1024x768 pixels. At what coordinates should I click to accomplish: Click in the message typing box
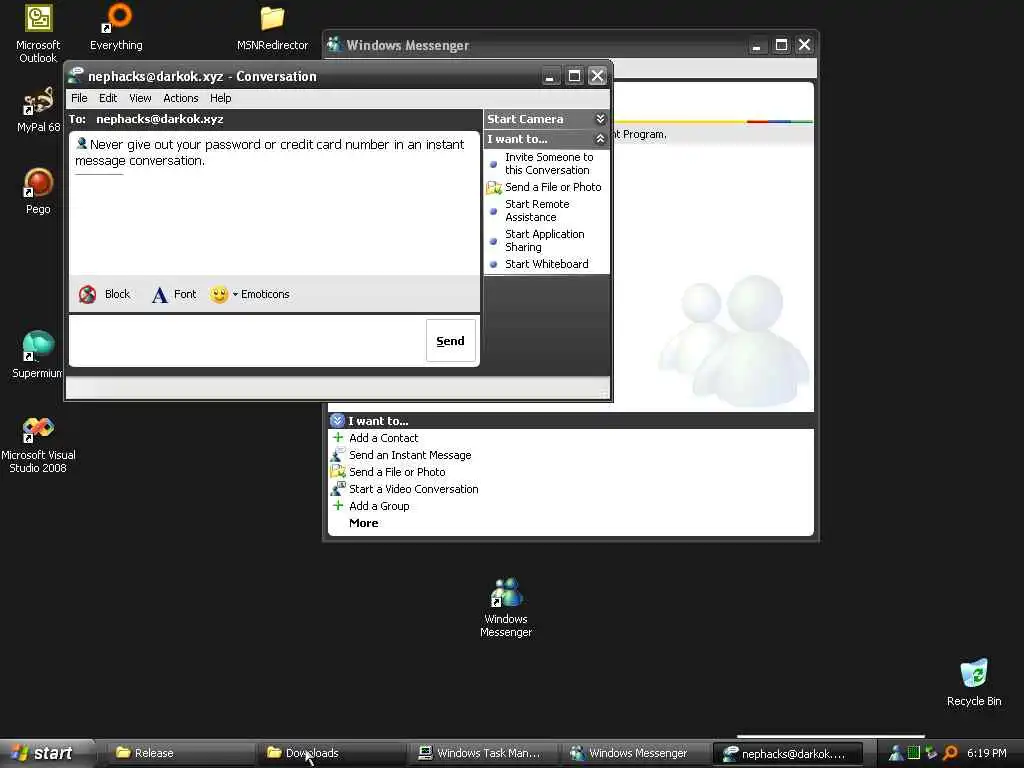[x=247, y=340]
